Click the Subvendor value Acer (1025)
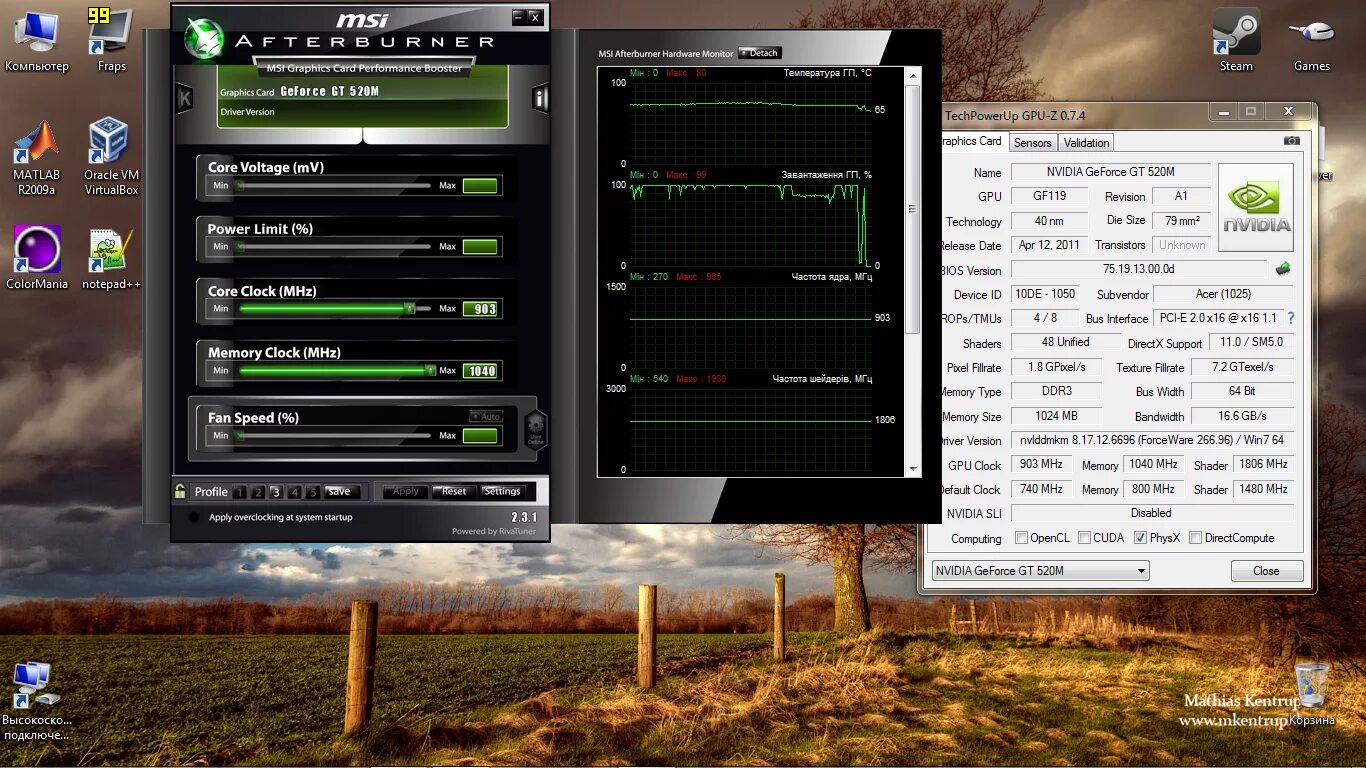Image resolution: width=1366 pixels, height=768 pixels. click(x=1222, y=294)
